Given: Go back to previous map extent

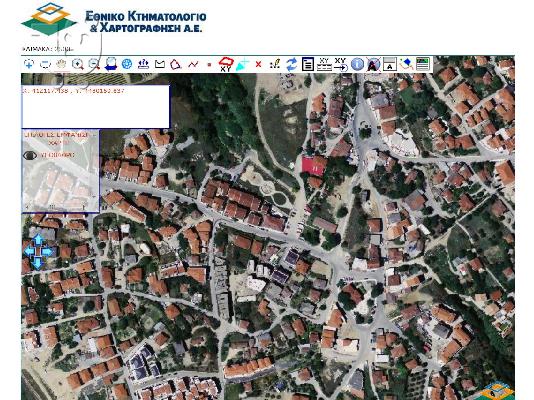Looking at the screenshot, I should tap(110, 64).
